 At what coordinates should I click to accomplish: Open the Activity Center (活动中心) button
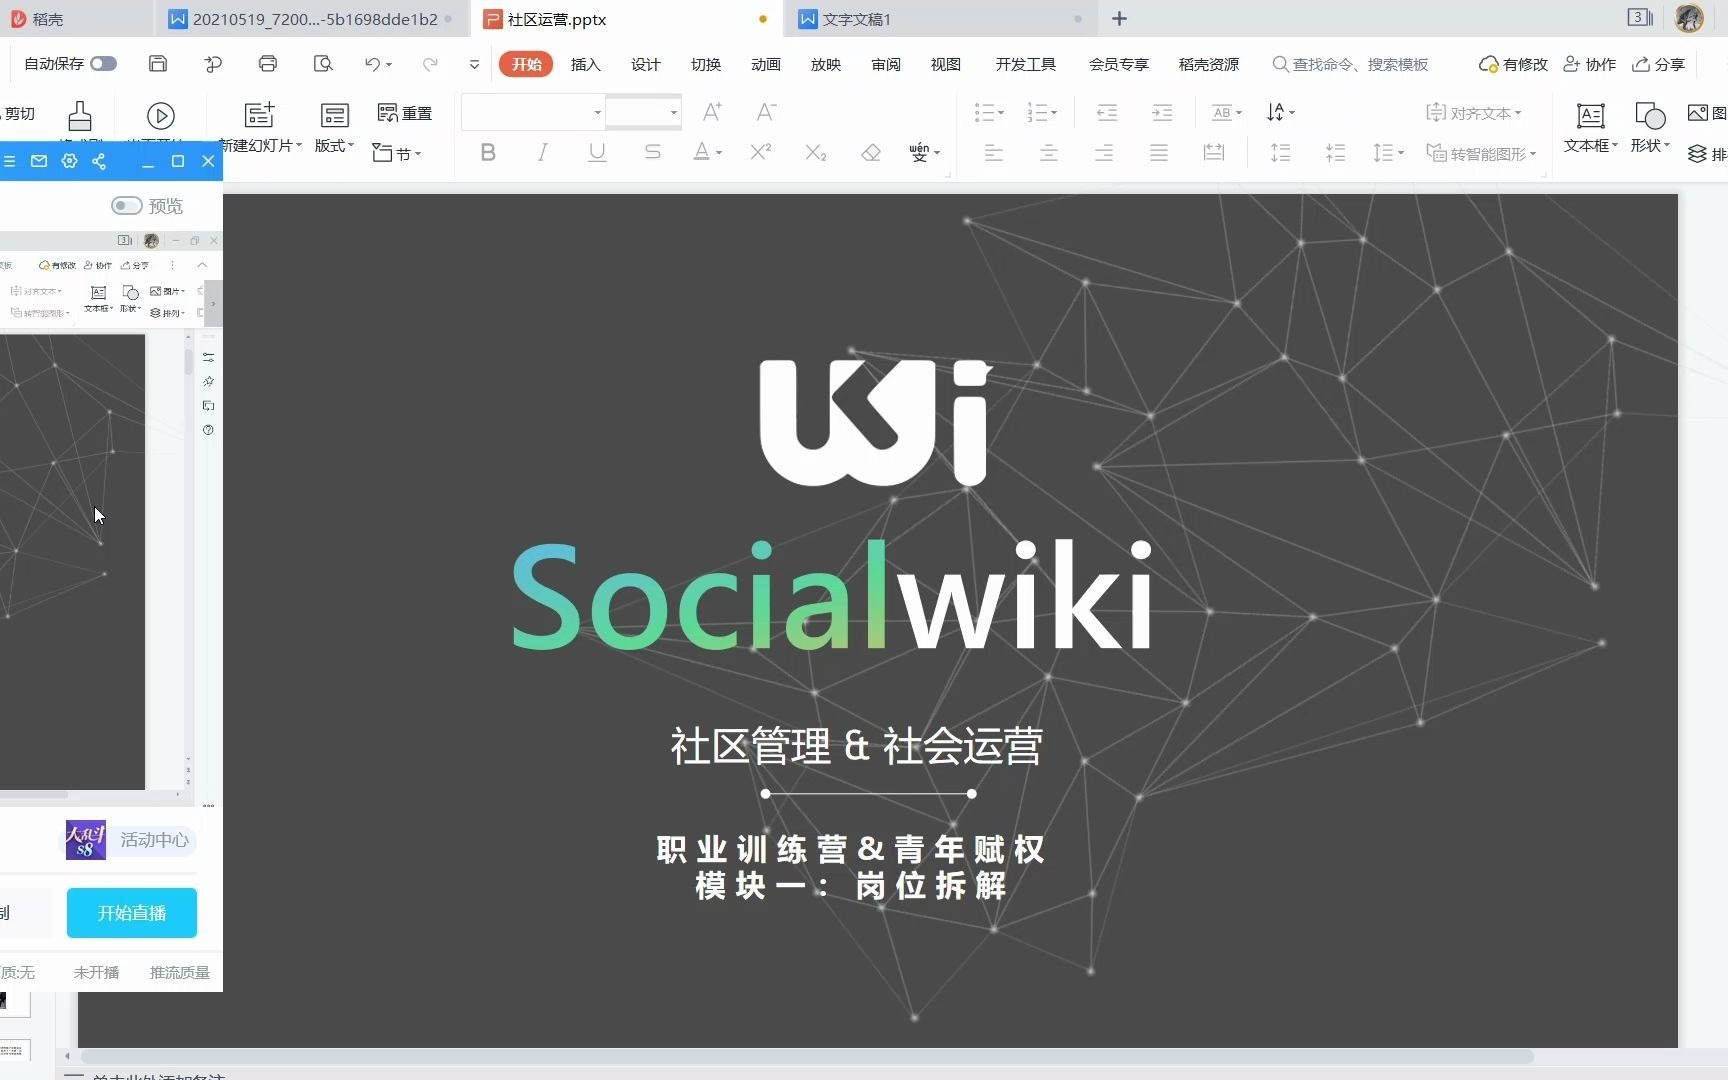click(131, 840)
